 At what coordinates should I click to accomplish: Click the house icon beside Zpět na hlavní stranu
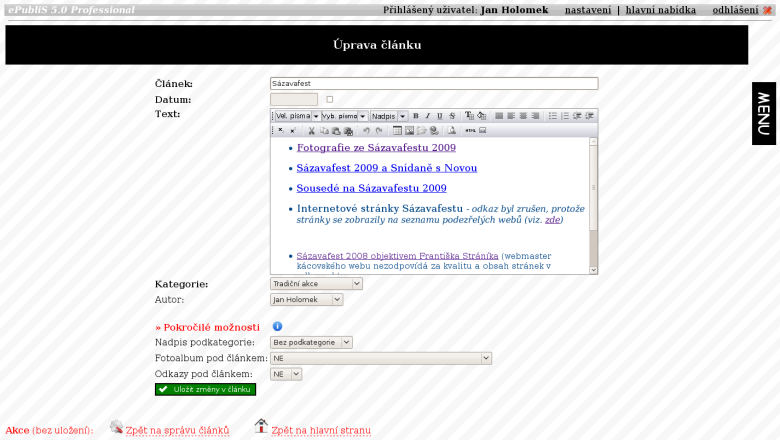(x=261, y=426)
